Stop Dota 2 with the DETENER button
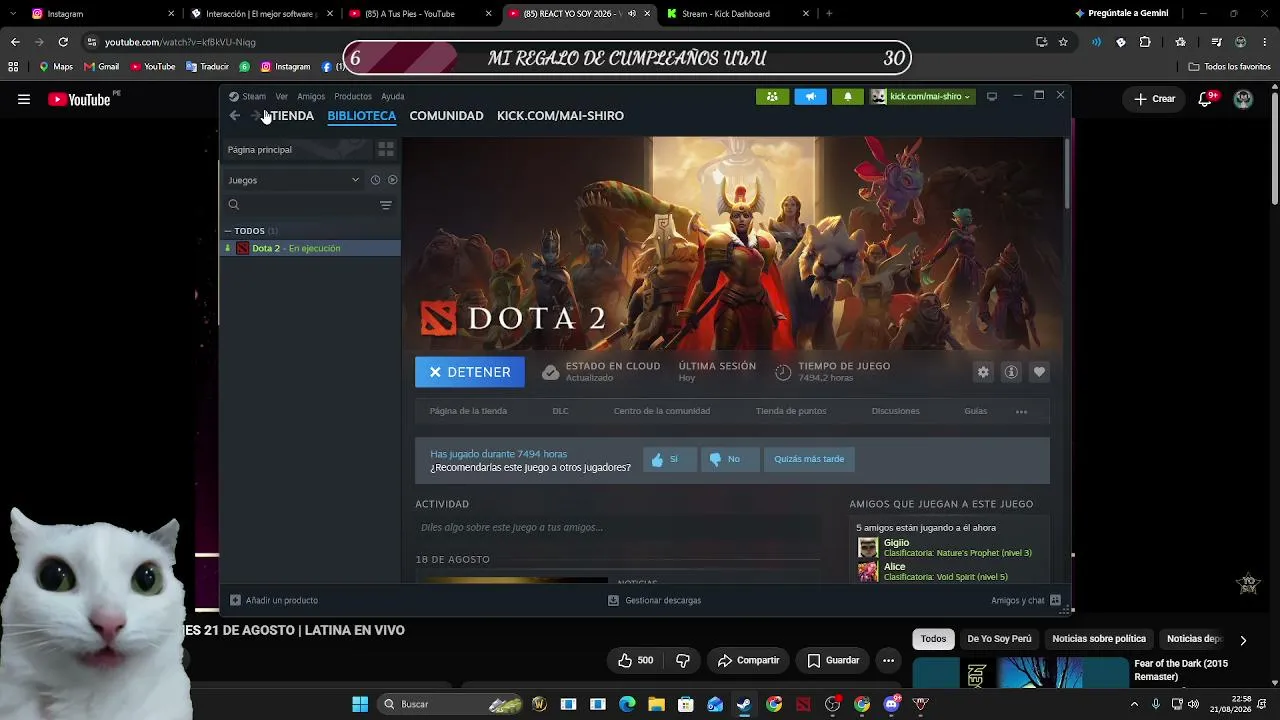The image size is (1280, 720). coord(470,372)
